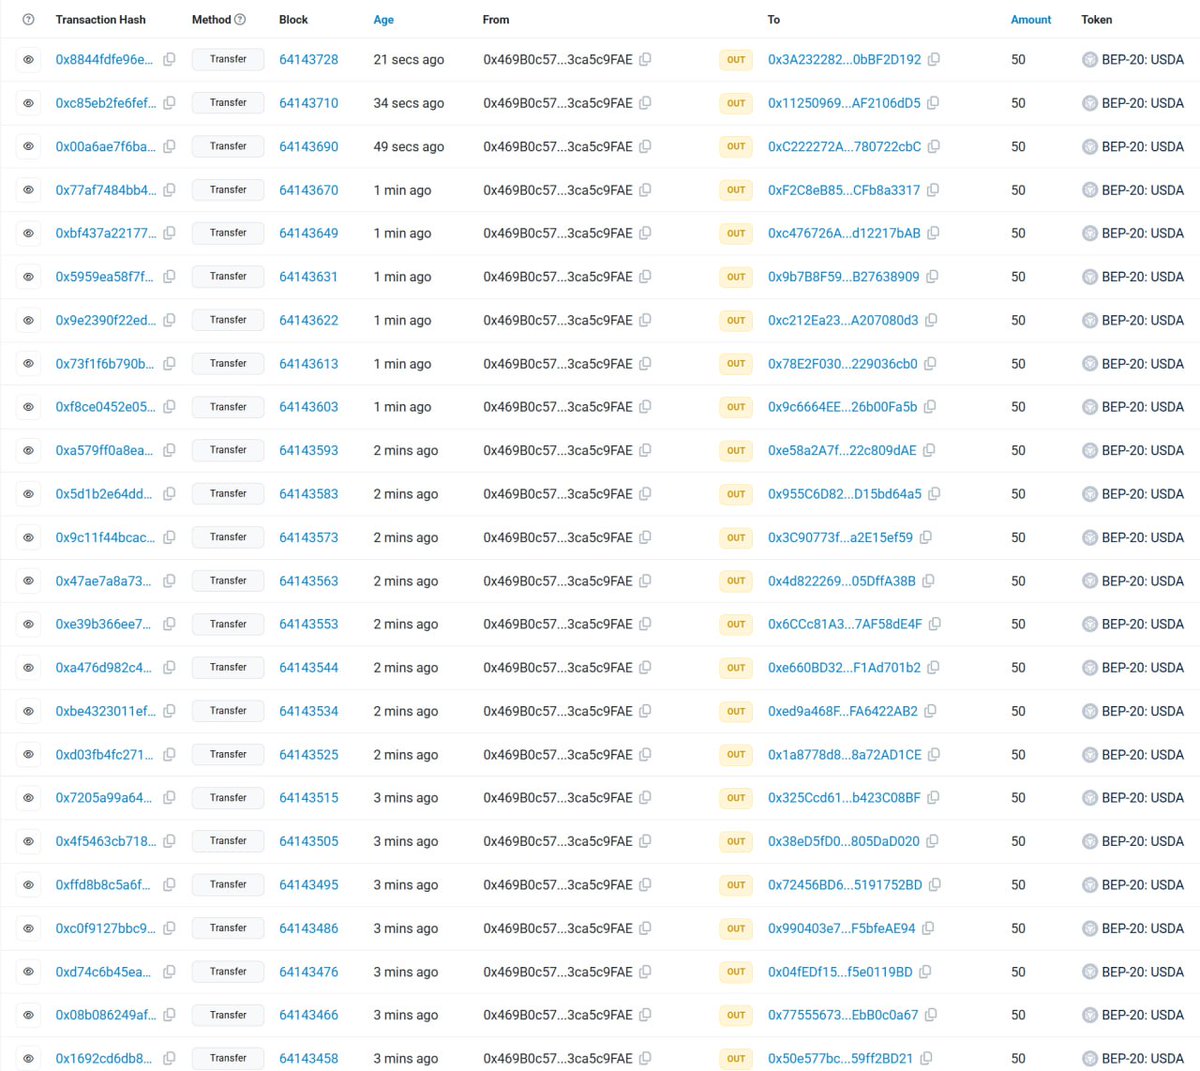This screenshot has height=1071, width=1200.
Task: Copy transaction hash 0x47ae7a8a73
Action: tap(169, 581)
